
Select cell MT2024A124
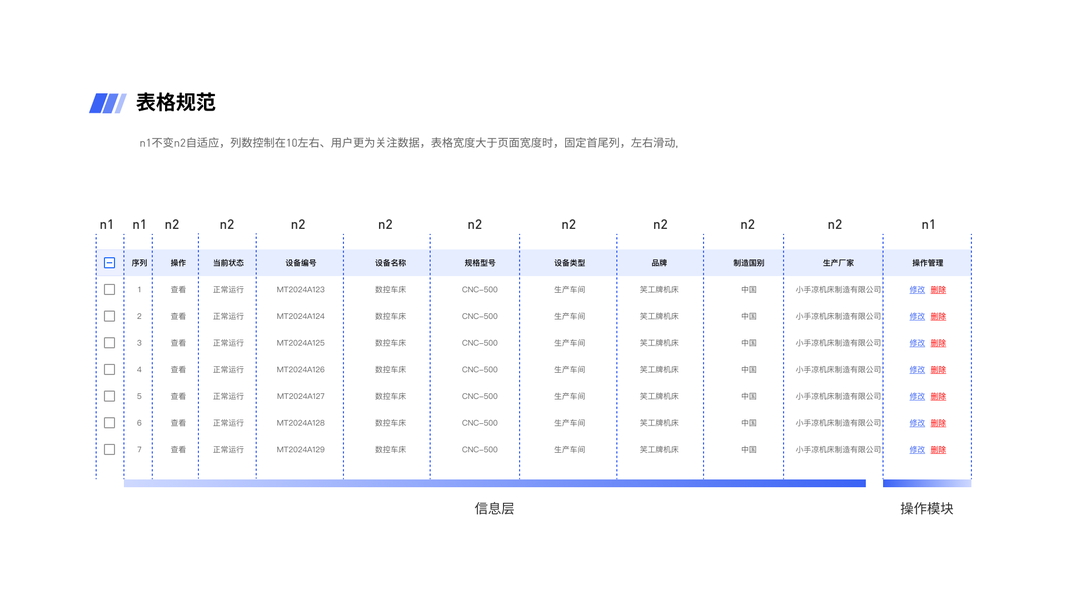[301, 316]
